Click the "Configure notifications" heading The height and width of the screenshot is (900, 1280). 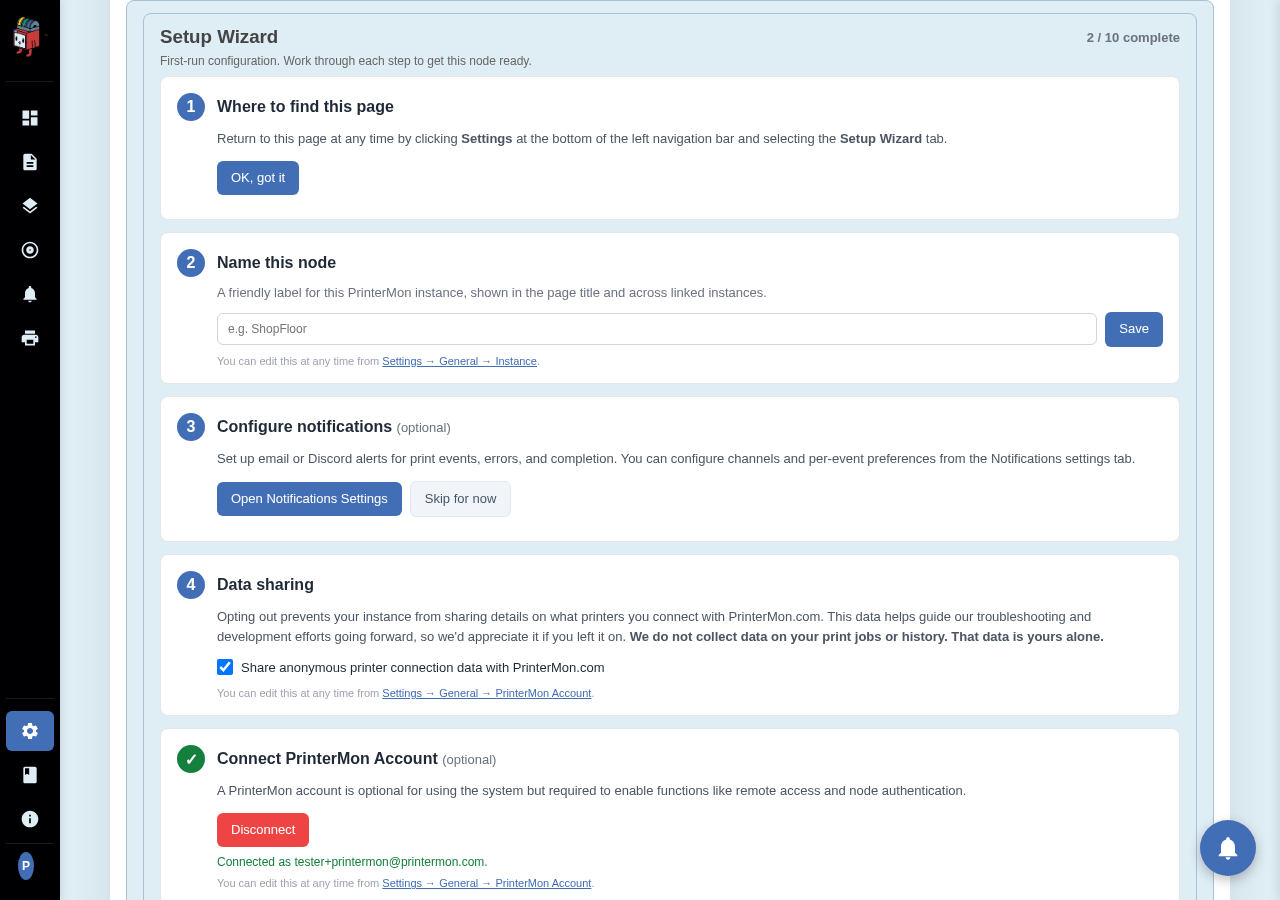click(x=304, y=427)
